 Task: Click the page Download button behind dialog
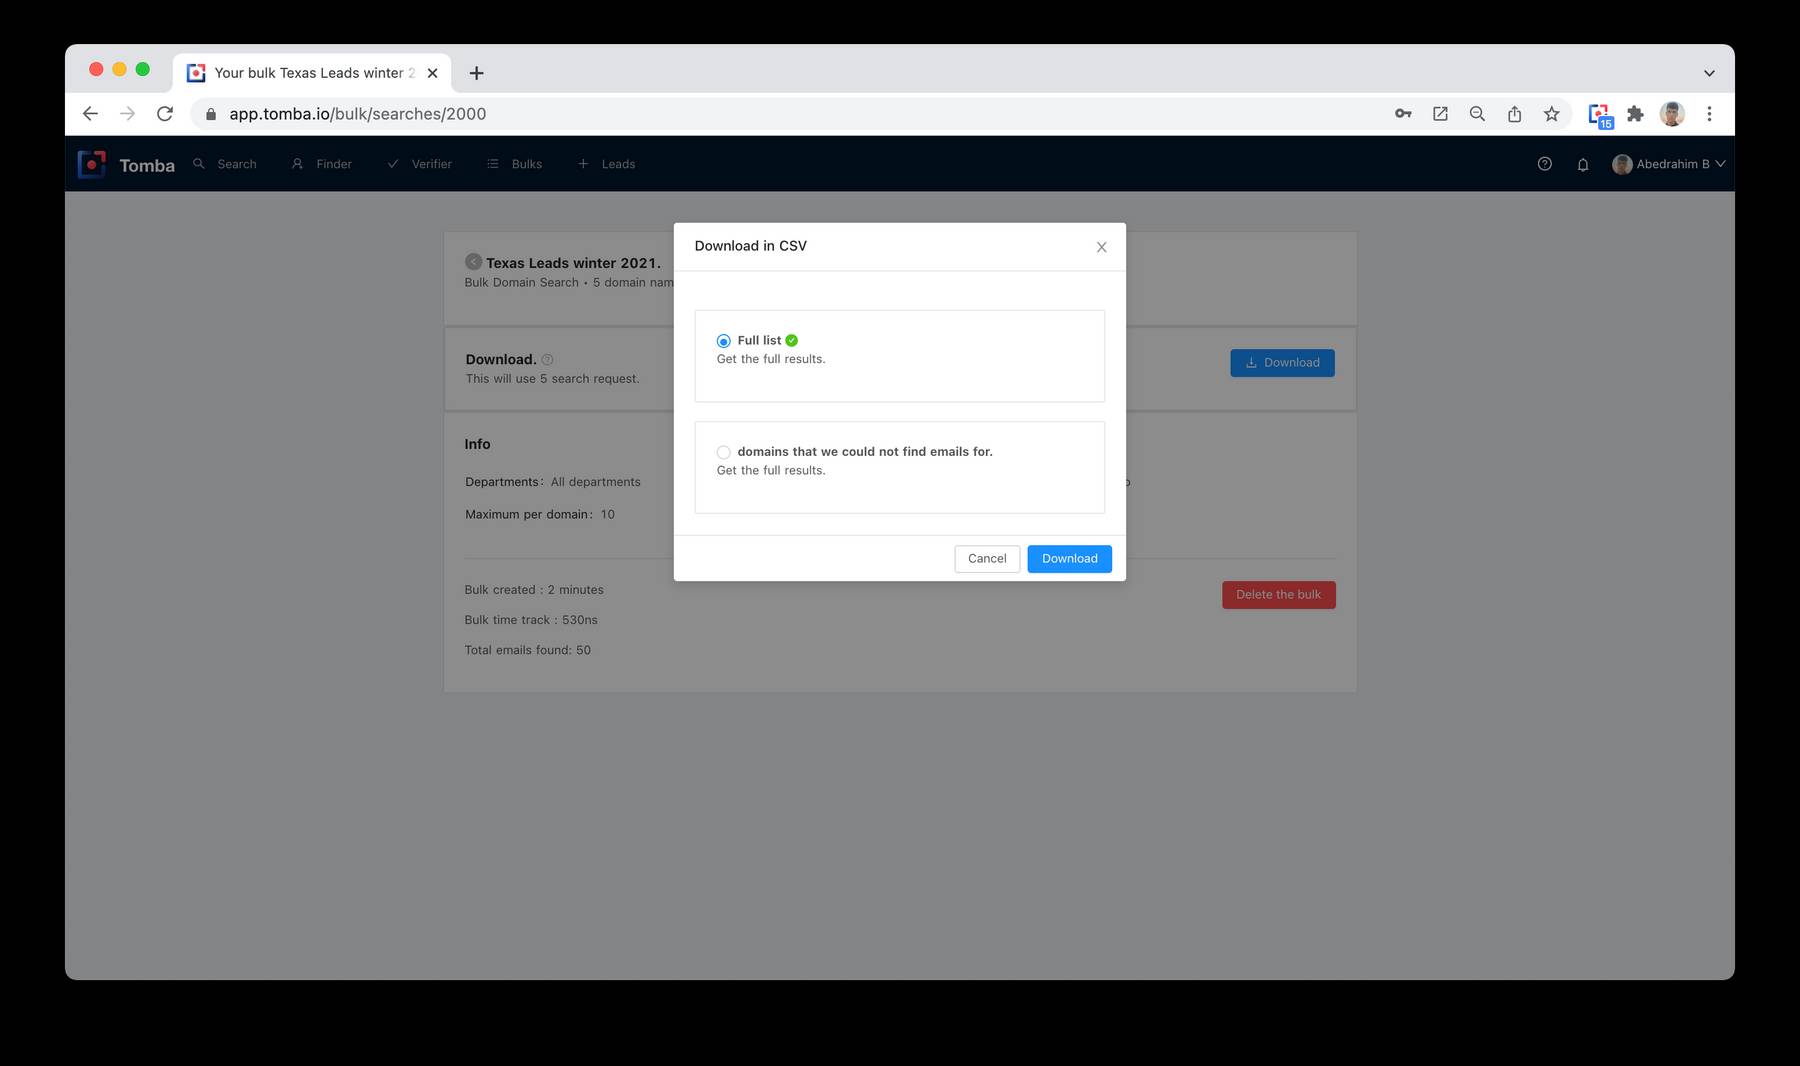[1282, 363]
